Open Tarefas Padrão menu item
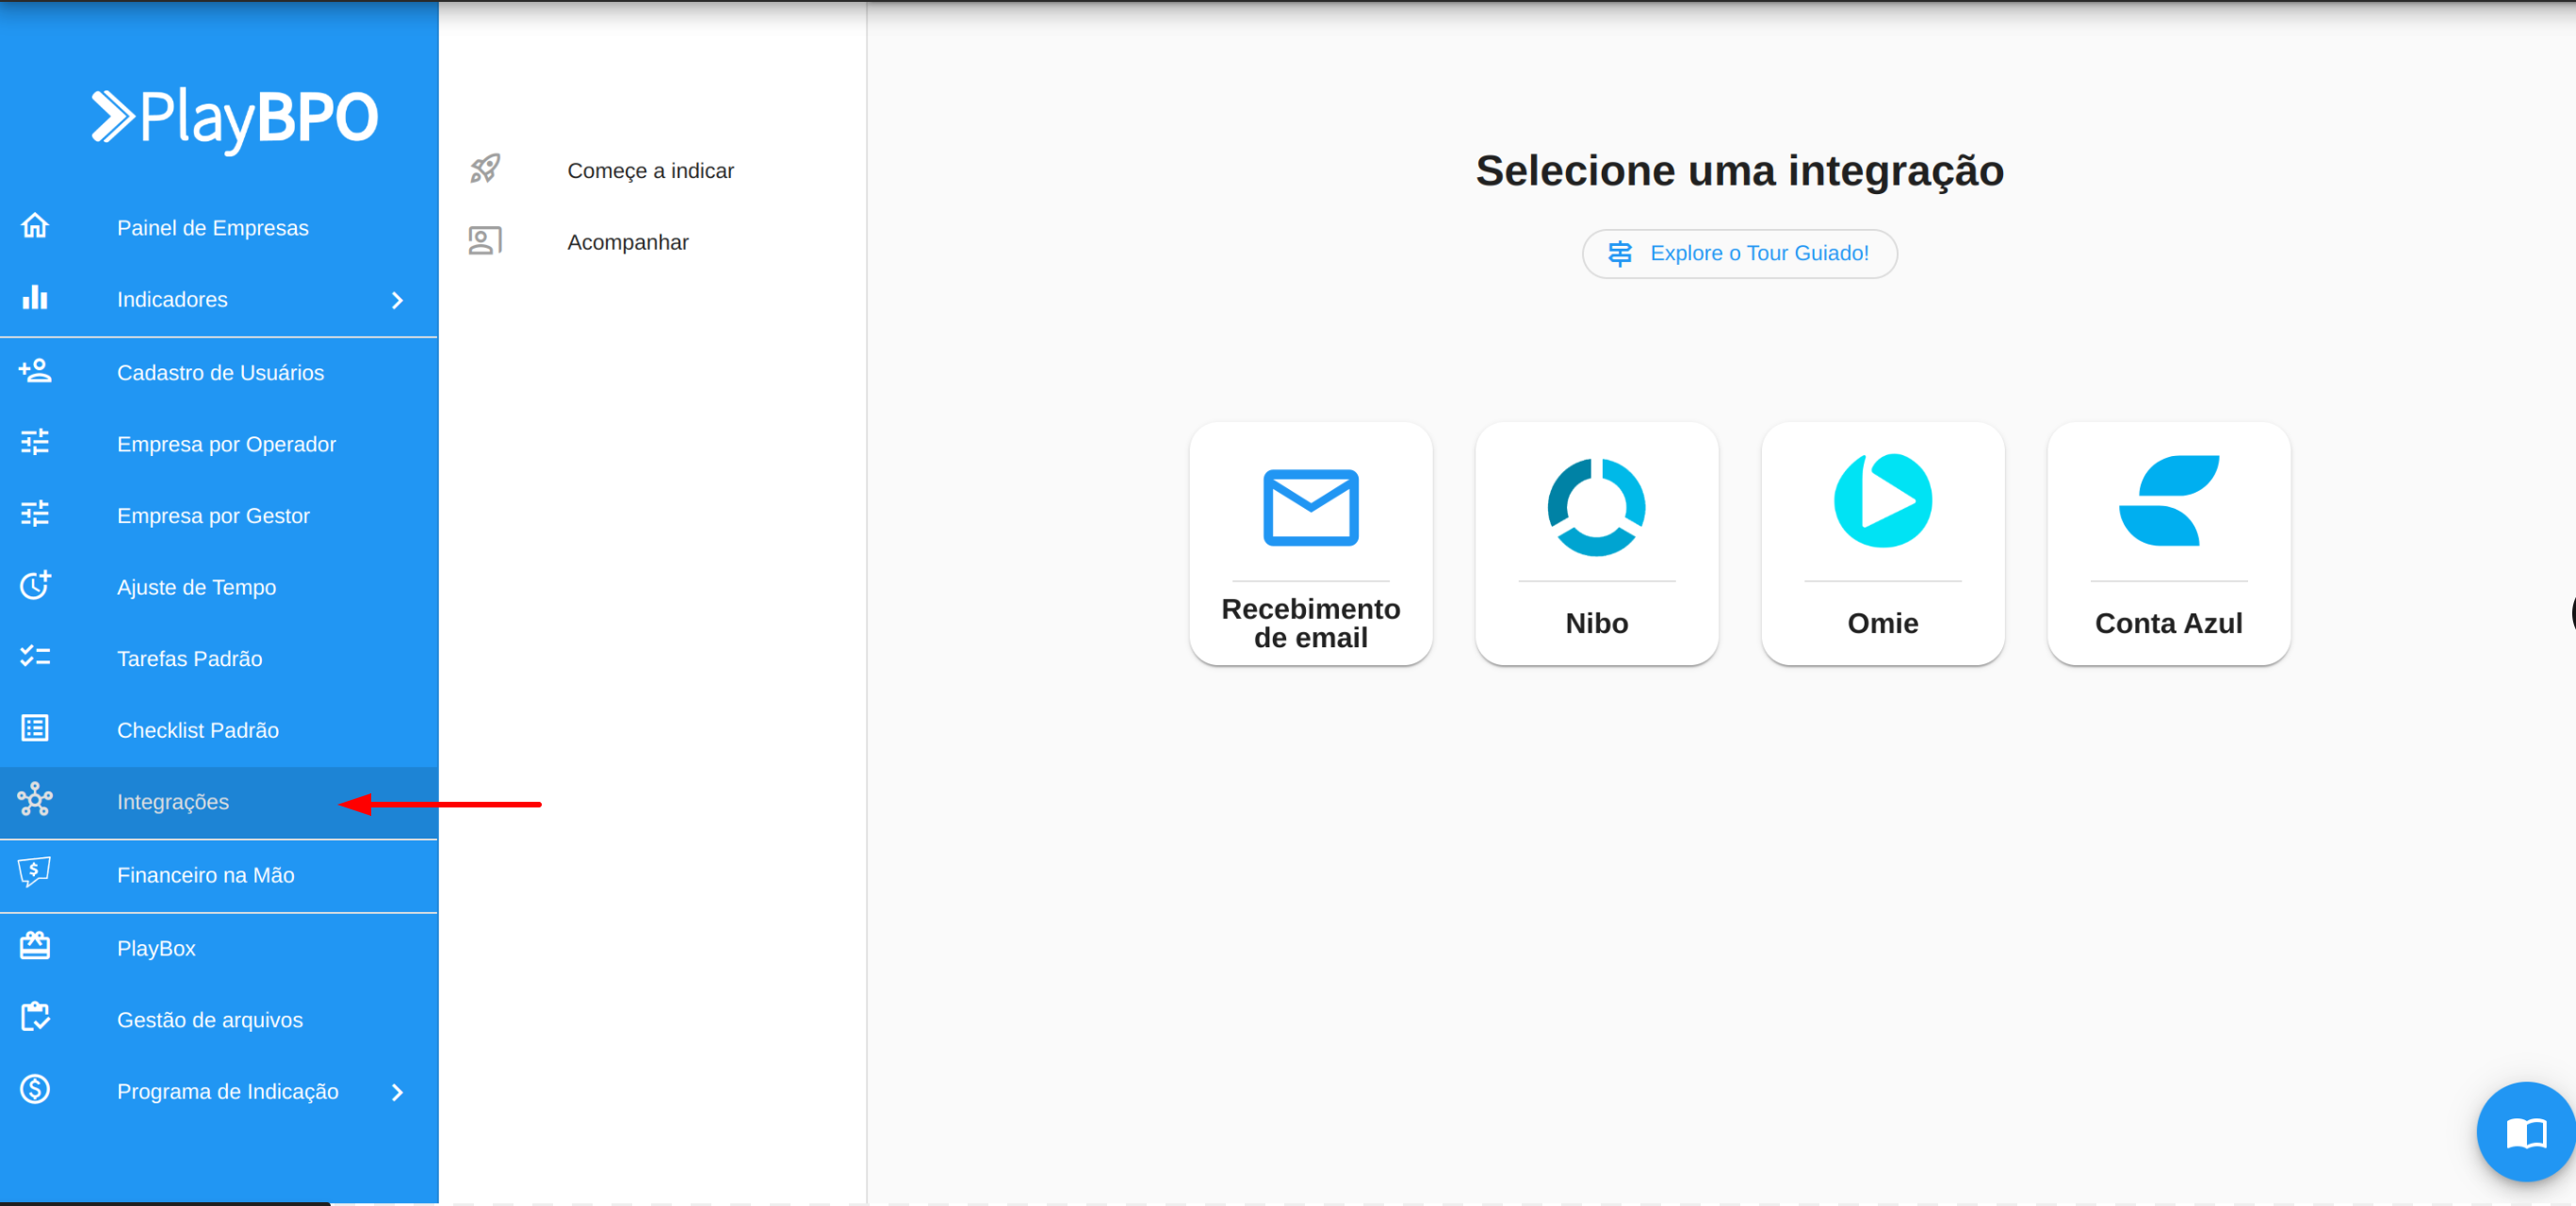 pyautogui.click(x=219, y=659)
